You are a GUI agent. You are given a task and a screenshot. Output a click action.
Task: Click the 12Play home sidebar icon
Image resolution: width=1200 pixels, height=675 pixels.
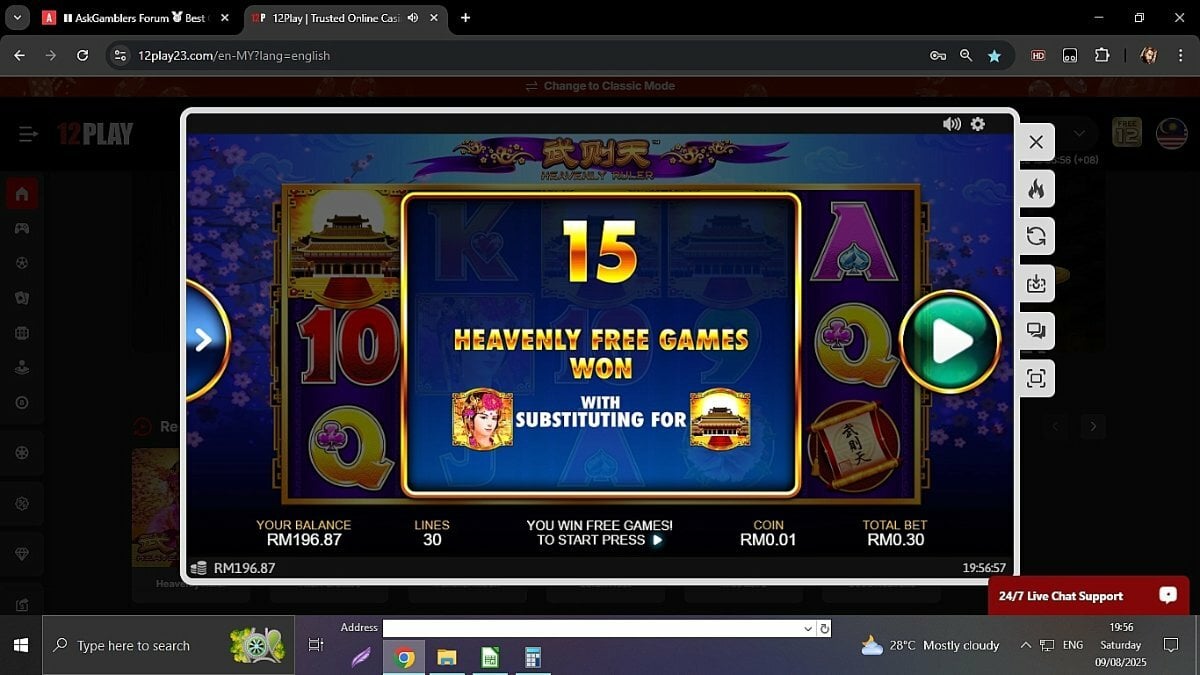point(21,193)
